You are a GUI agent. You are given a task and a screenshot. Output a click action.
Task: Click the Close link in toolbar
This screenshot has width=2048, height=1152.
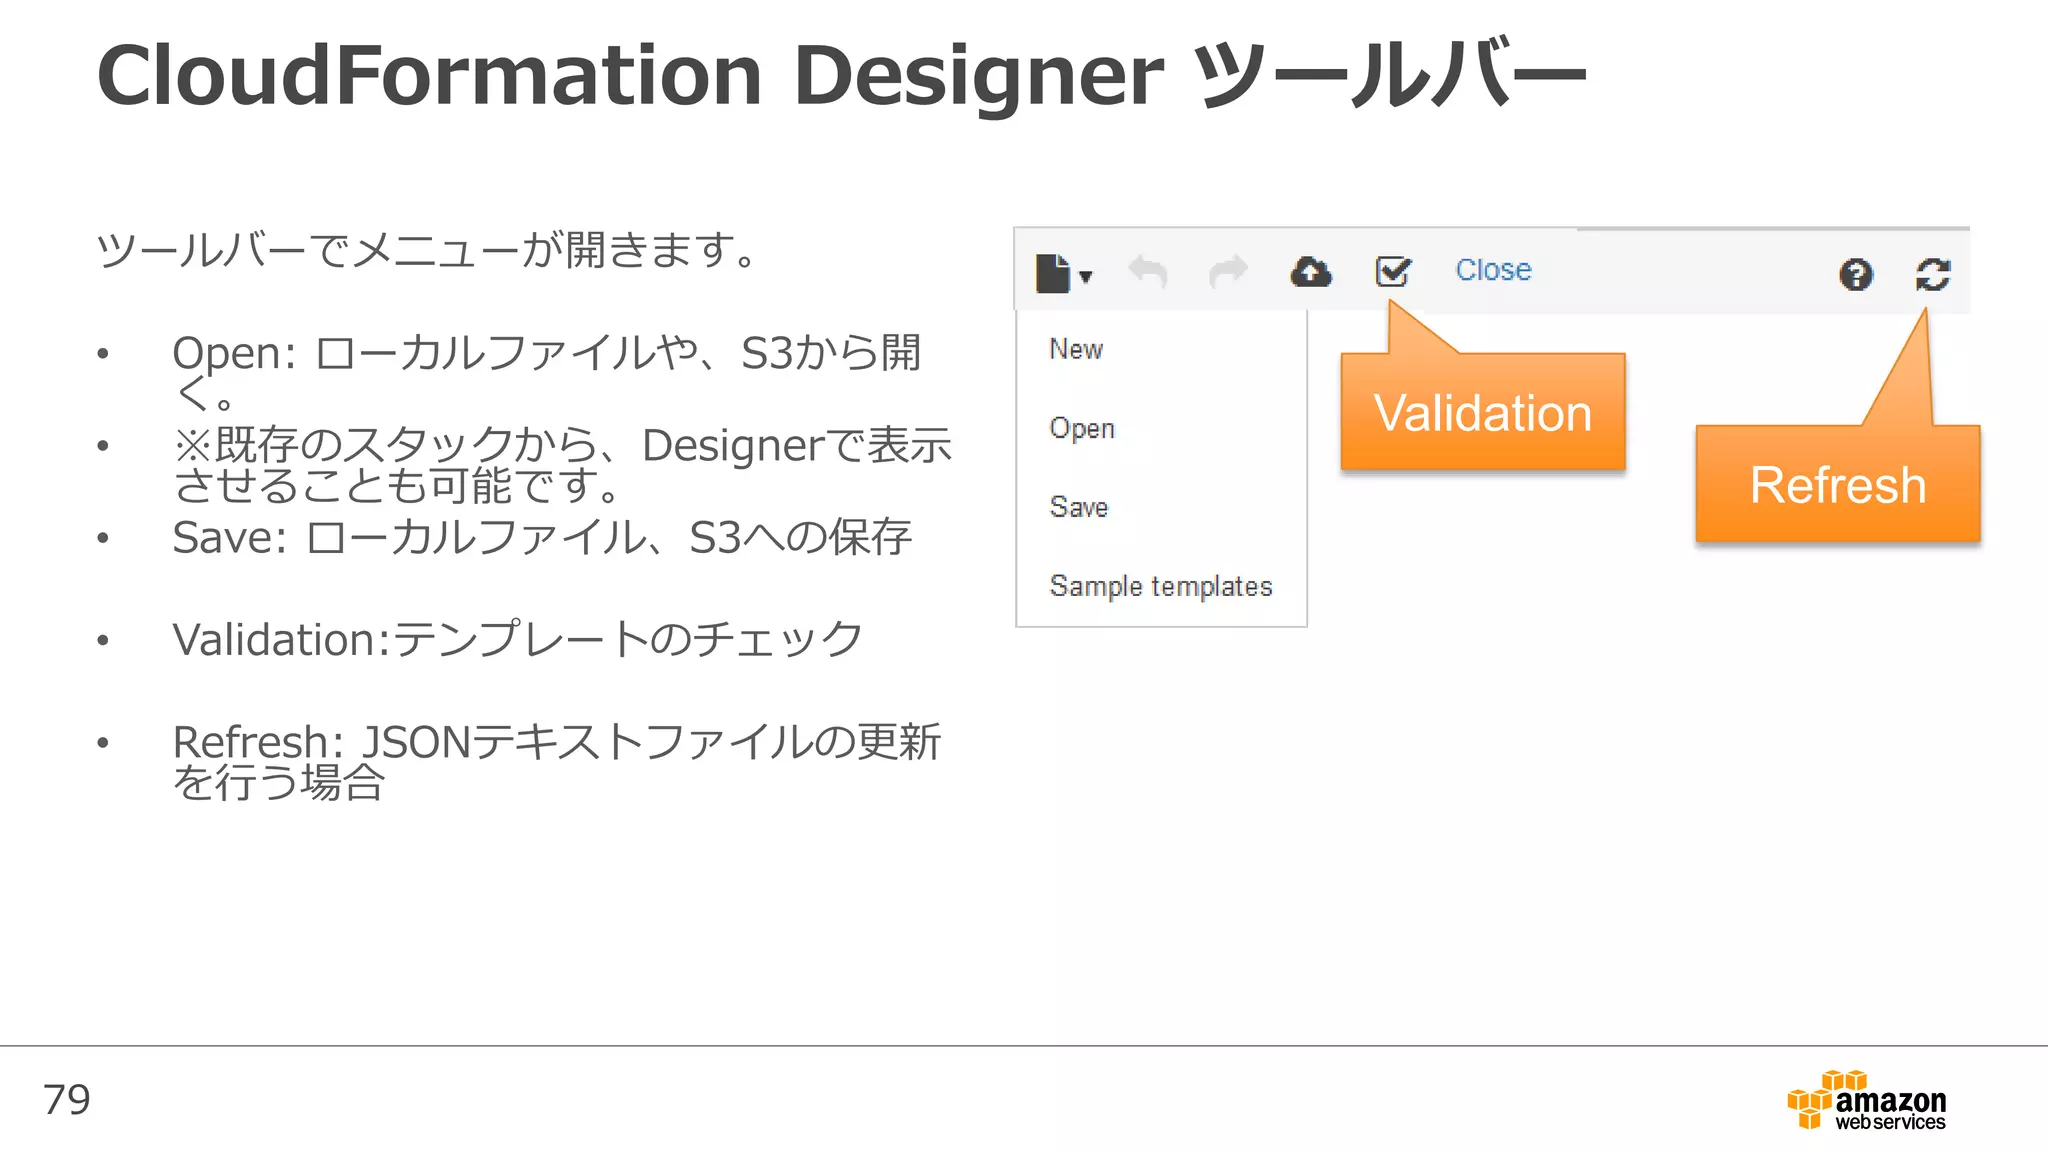(1493, 270)
